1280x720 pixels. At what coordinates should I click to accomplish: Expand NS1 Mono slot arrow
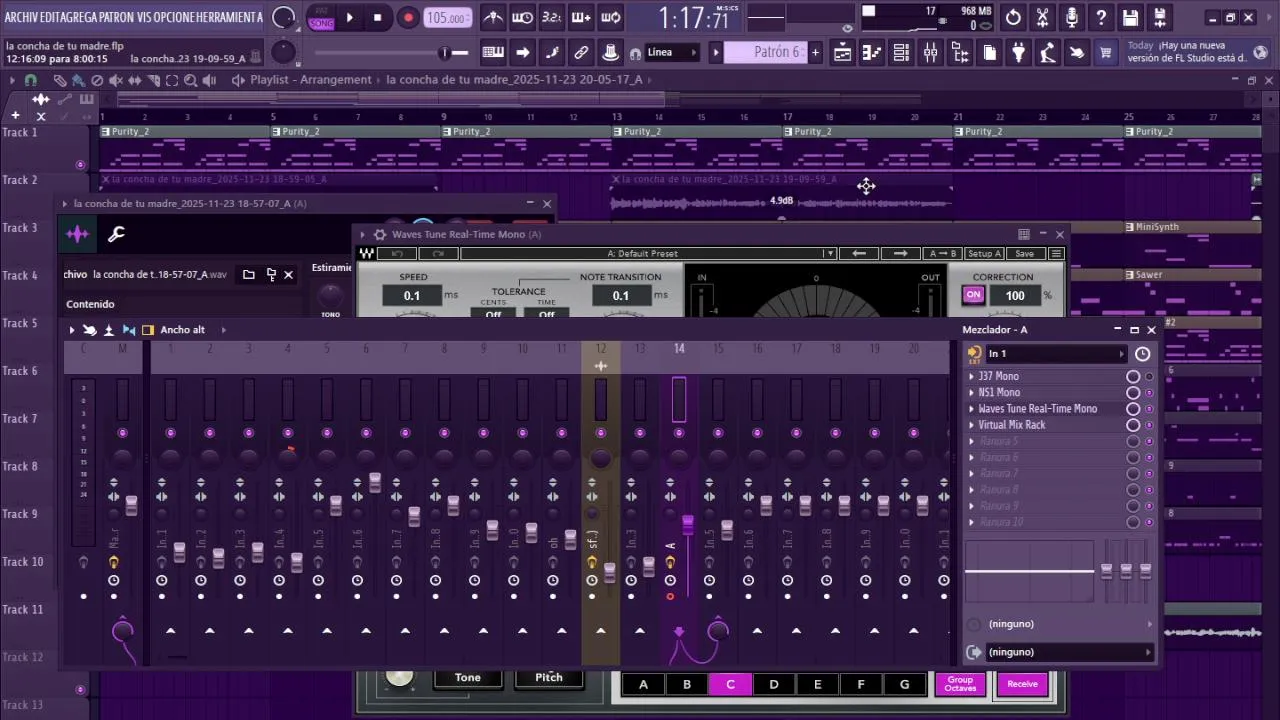(971, 393)
